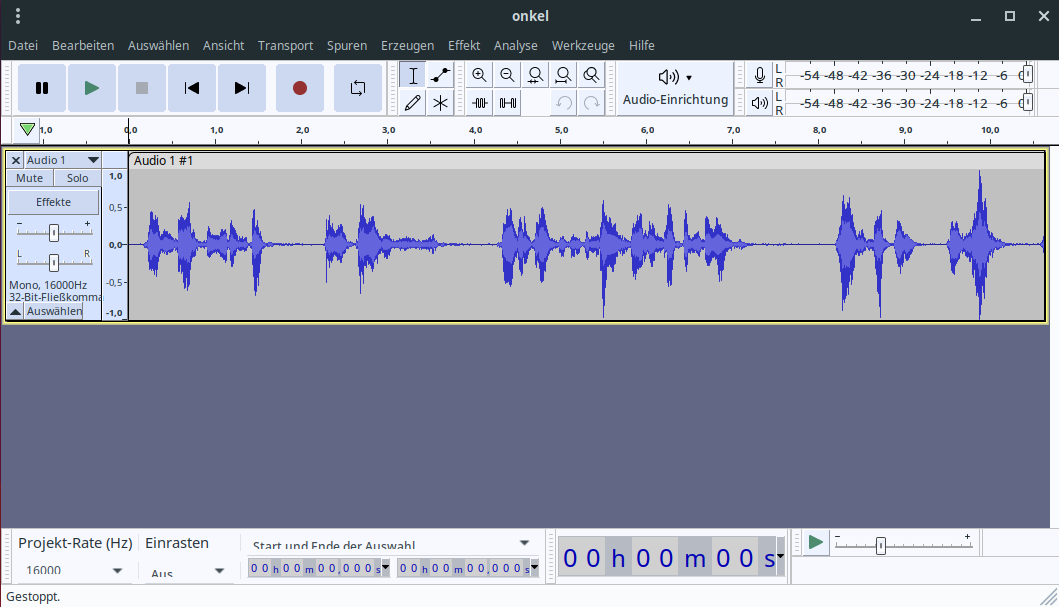Screen dimensions: 1059x607
Task: Click the Effekte button on the track
Action: (52, 201)
